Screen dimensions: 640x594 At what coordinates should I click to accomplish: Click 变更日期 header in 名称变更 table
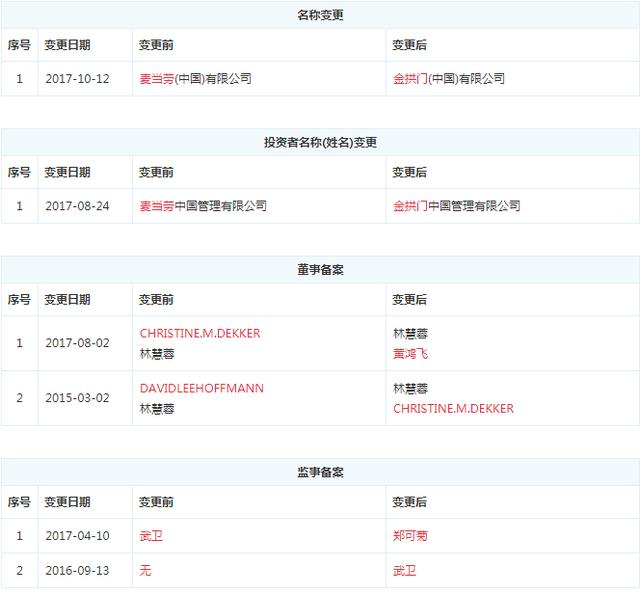pyautogui.click(x=67, y=45)
